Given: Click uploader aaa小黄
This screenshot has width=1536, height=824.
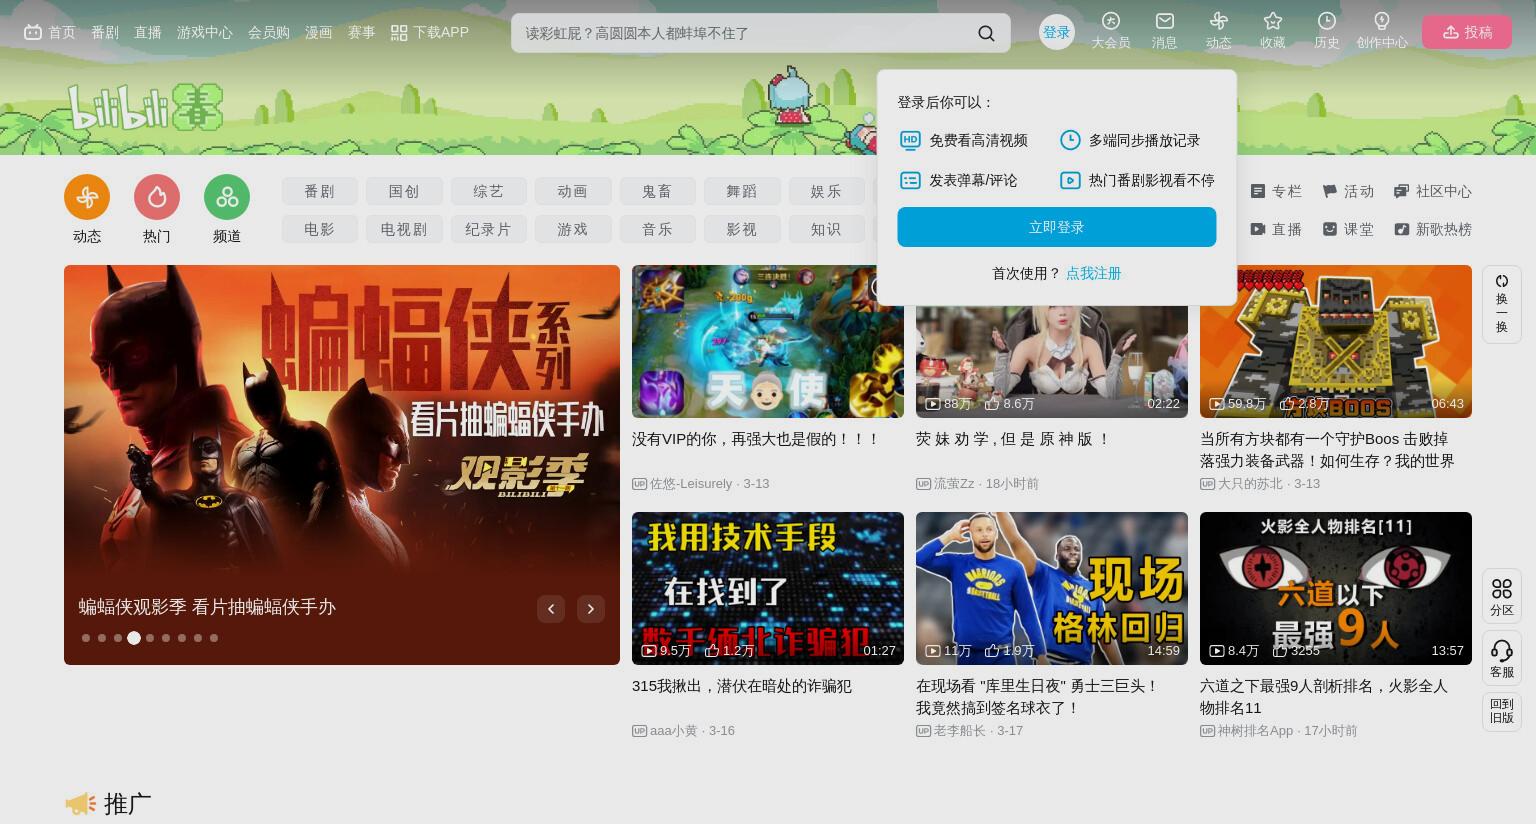Looking at the screenshot, I should pyautogui.click(x=674, y=730).
